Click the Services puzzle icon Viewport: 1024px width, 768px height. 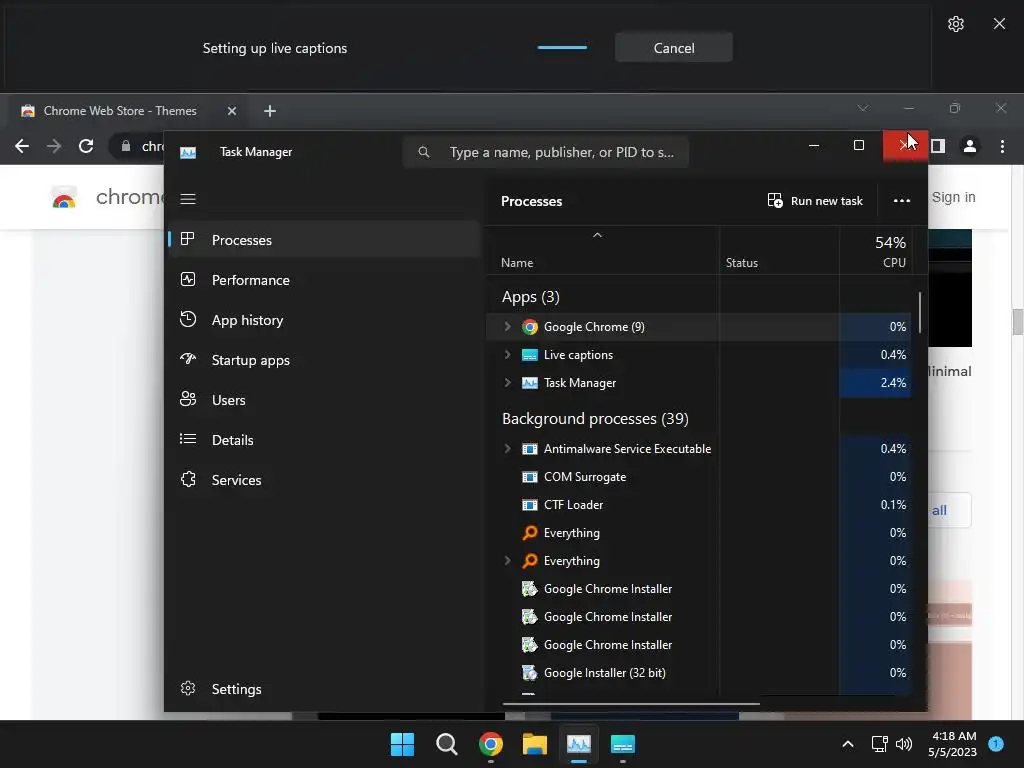[x=188, y=479]
